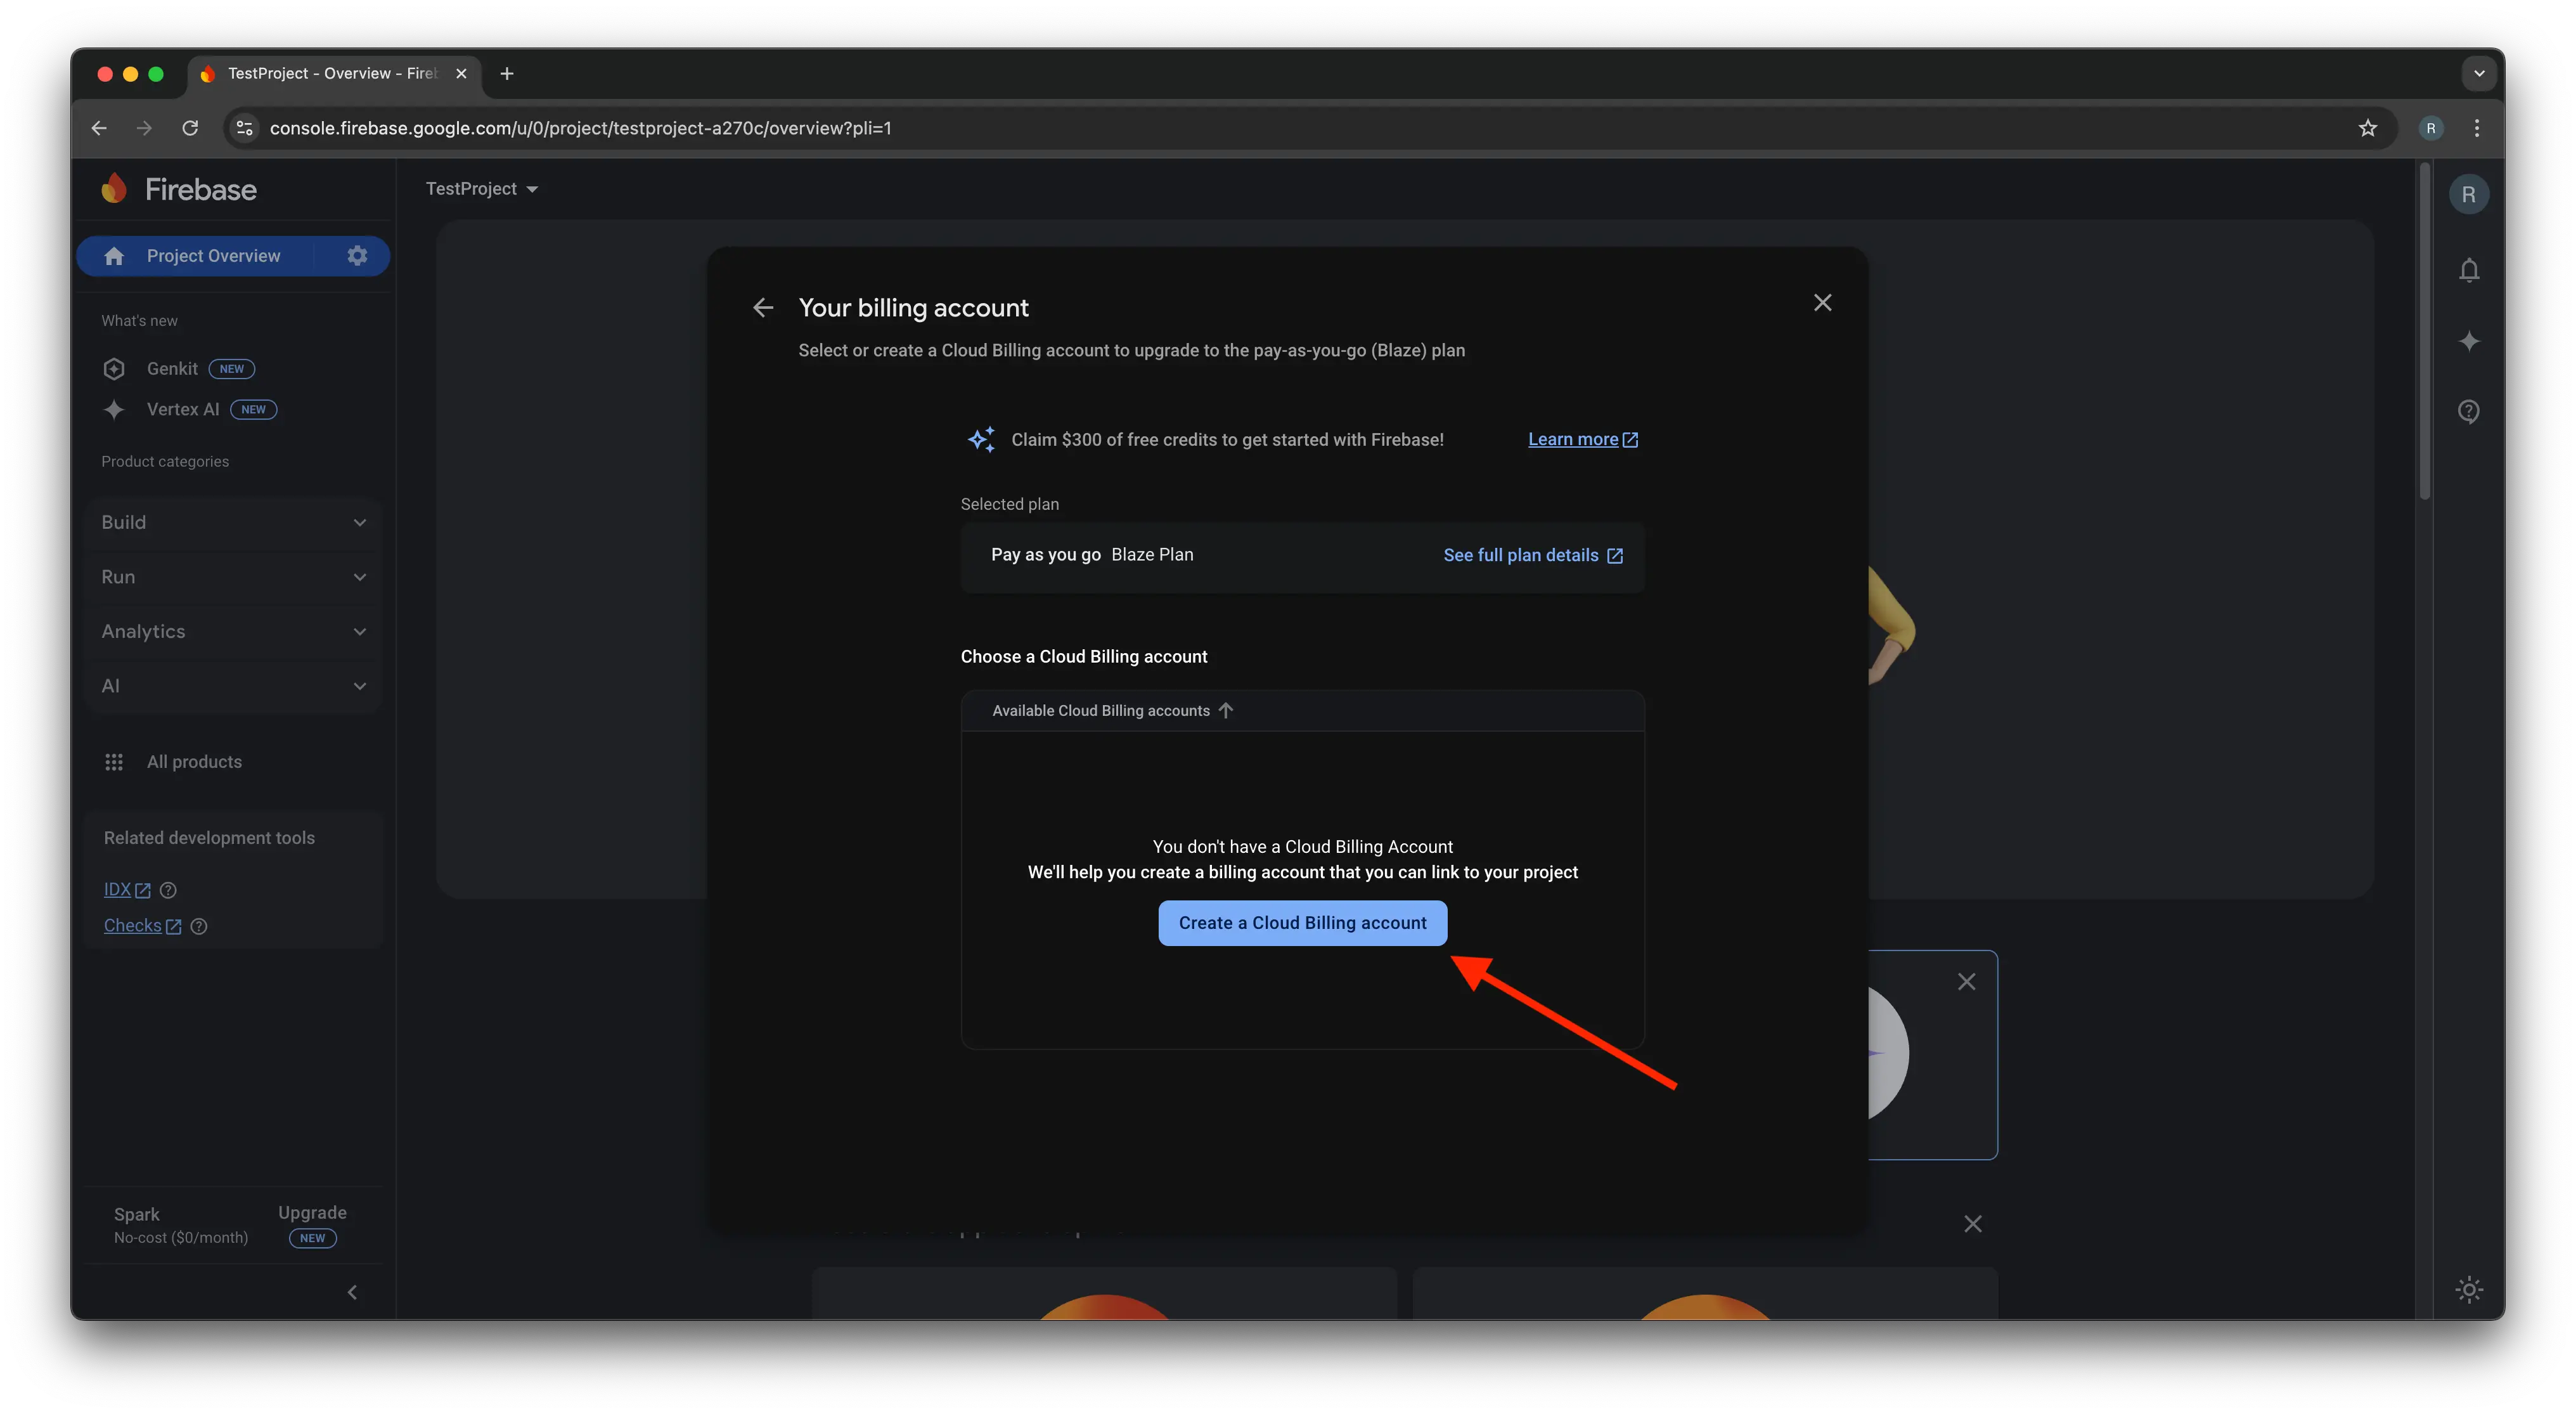Viewport: 2576px width, 1414px height.
Task: Open a new browser tab
Action: [507, 73]
